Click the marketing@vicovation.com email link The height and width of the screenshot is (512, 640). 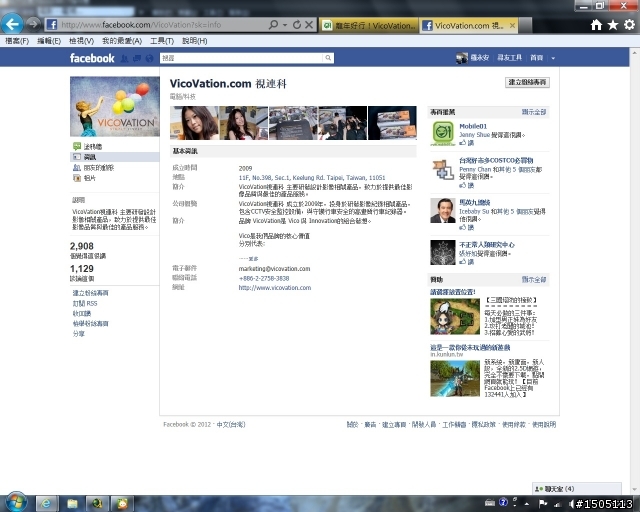(274, 269)
